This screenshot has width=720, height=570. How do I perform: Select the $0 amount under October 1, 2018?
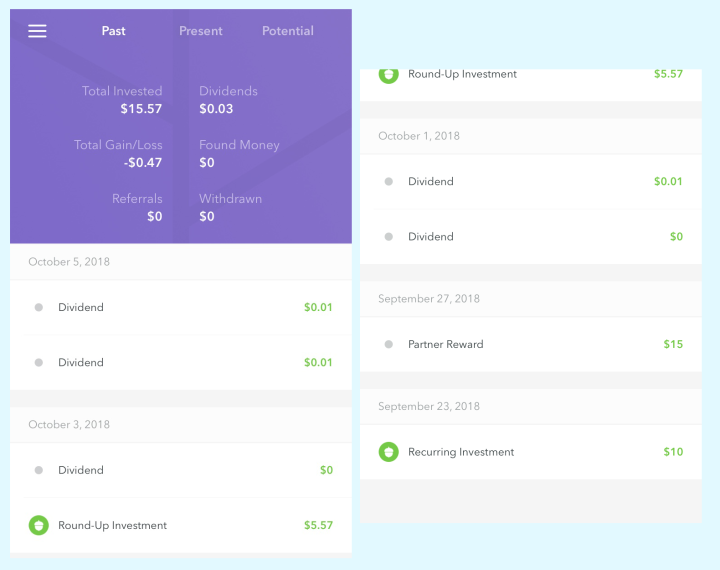pos(676,237)
